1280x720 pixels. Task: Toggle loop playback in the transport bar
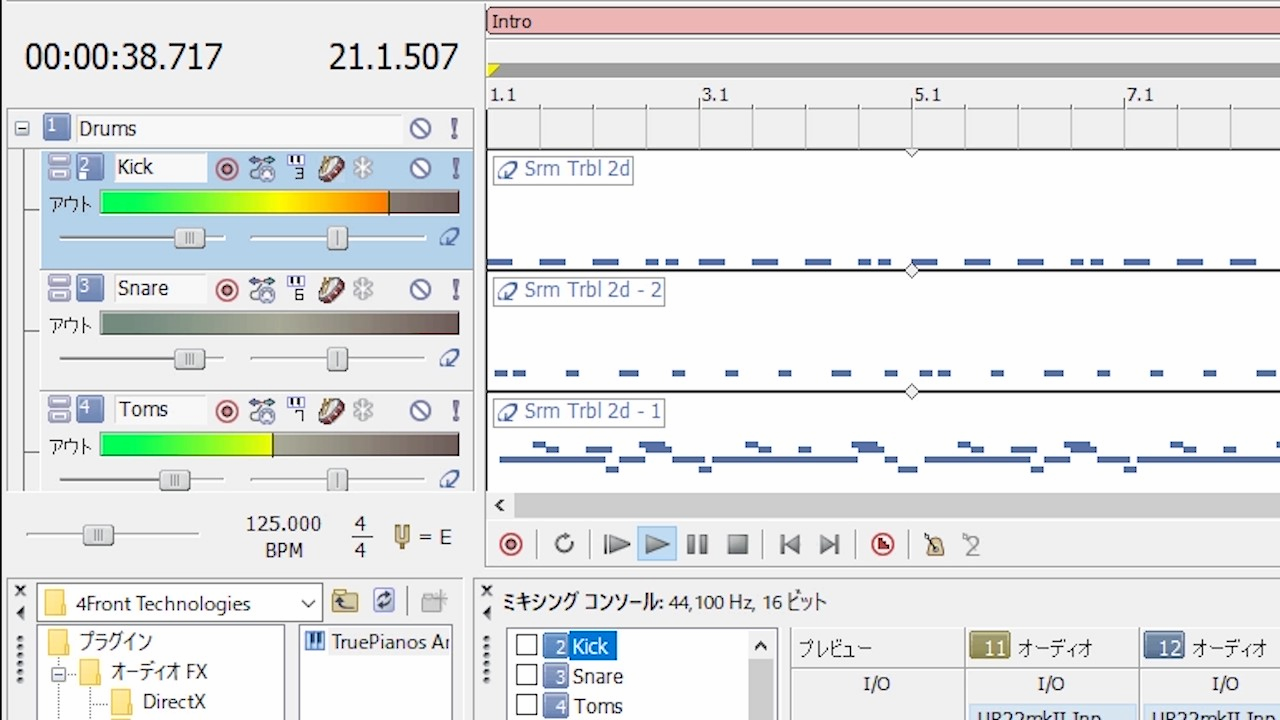564,544
